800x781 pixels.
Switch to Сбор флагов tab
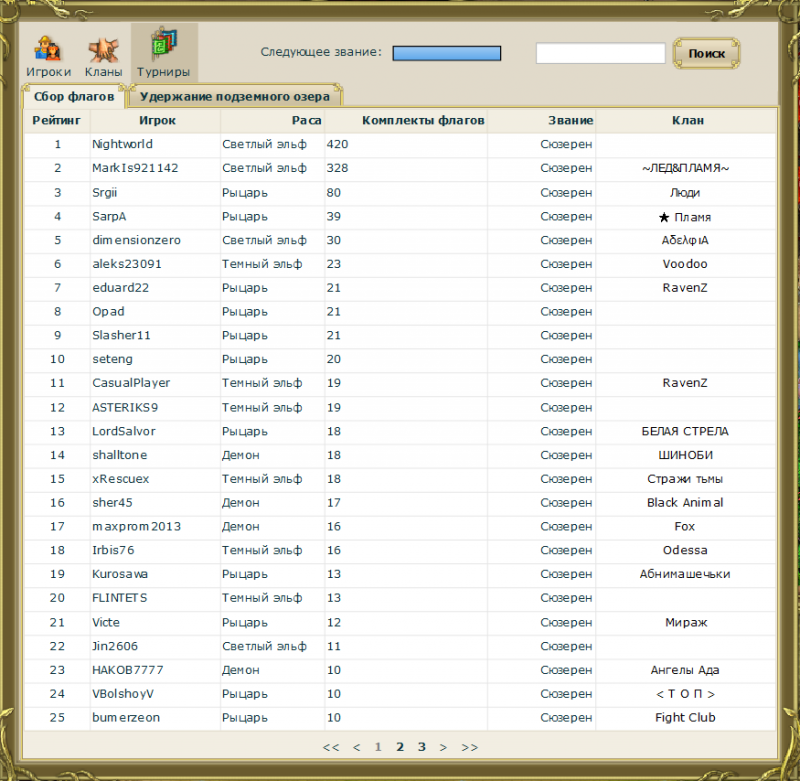click(74, 97)
